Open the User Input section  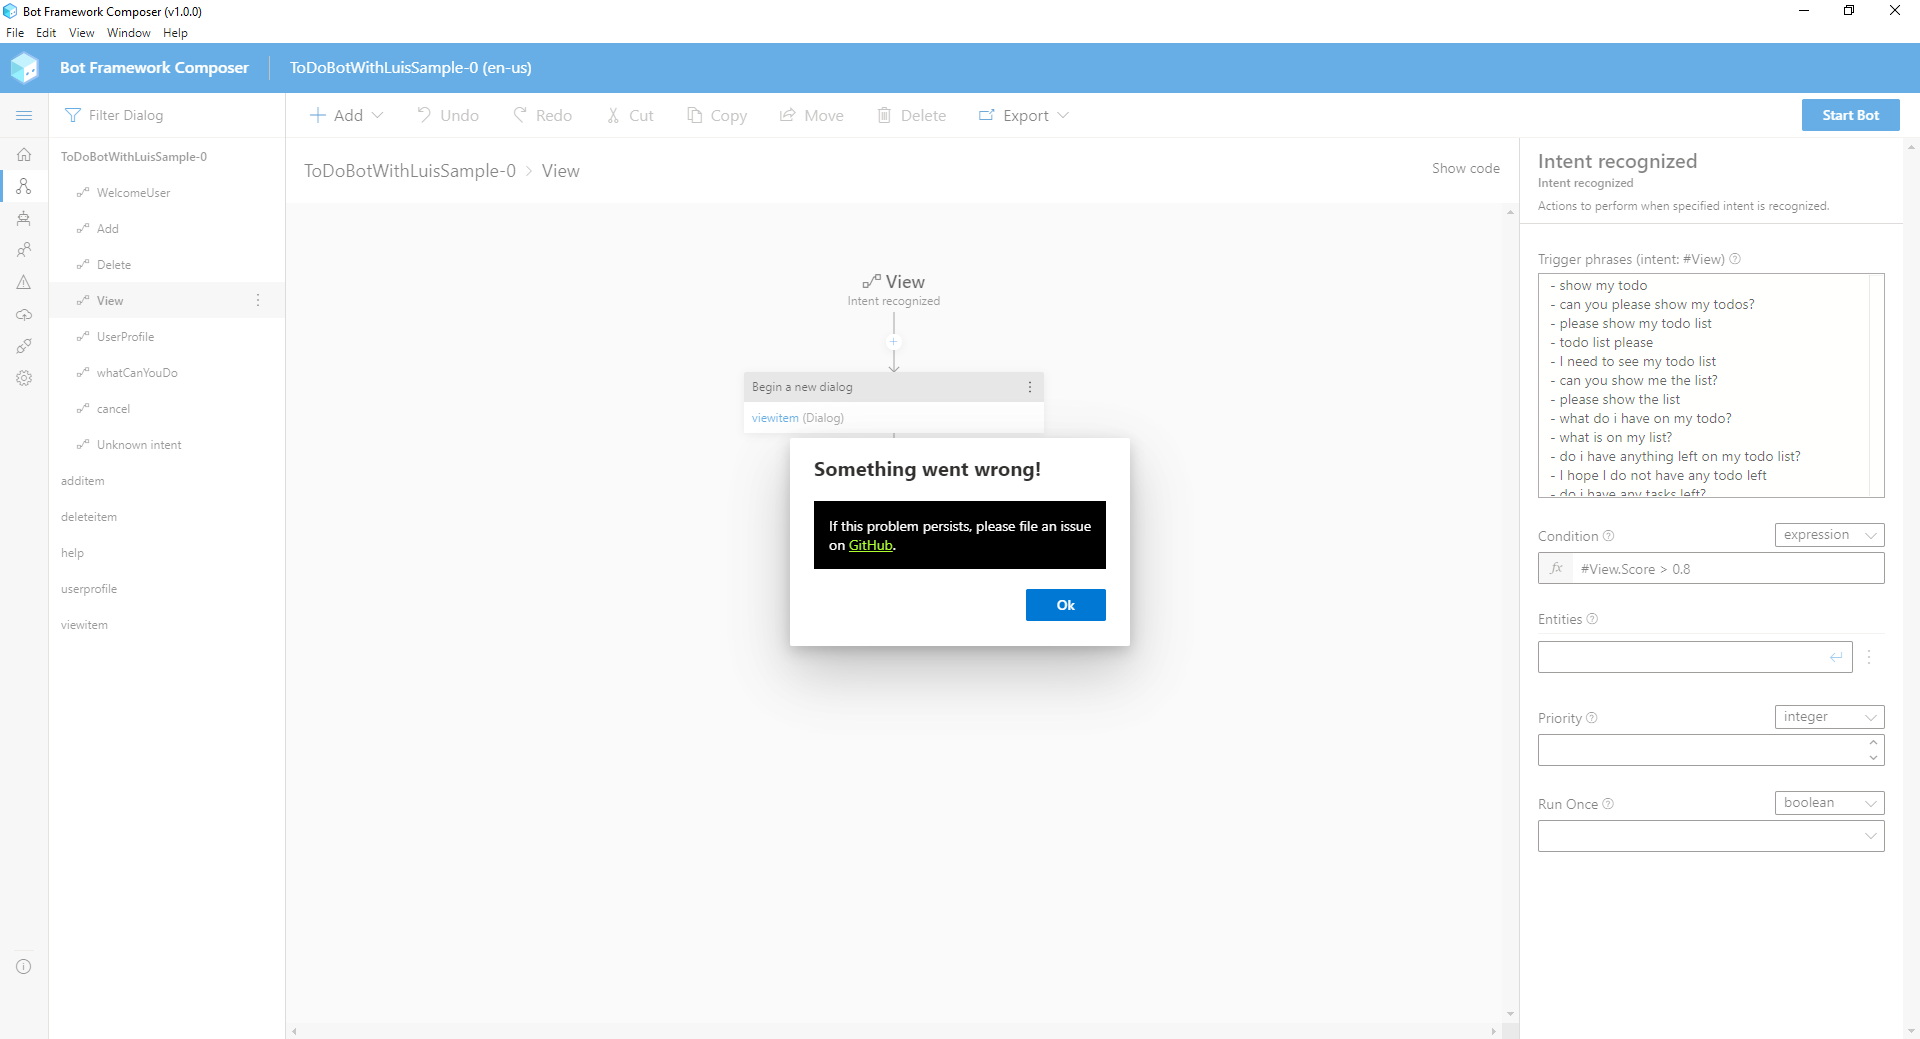pos(24,250)
